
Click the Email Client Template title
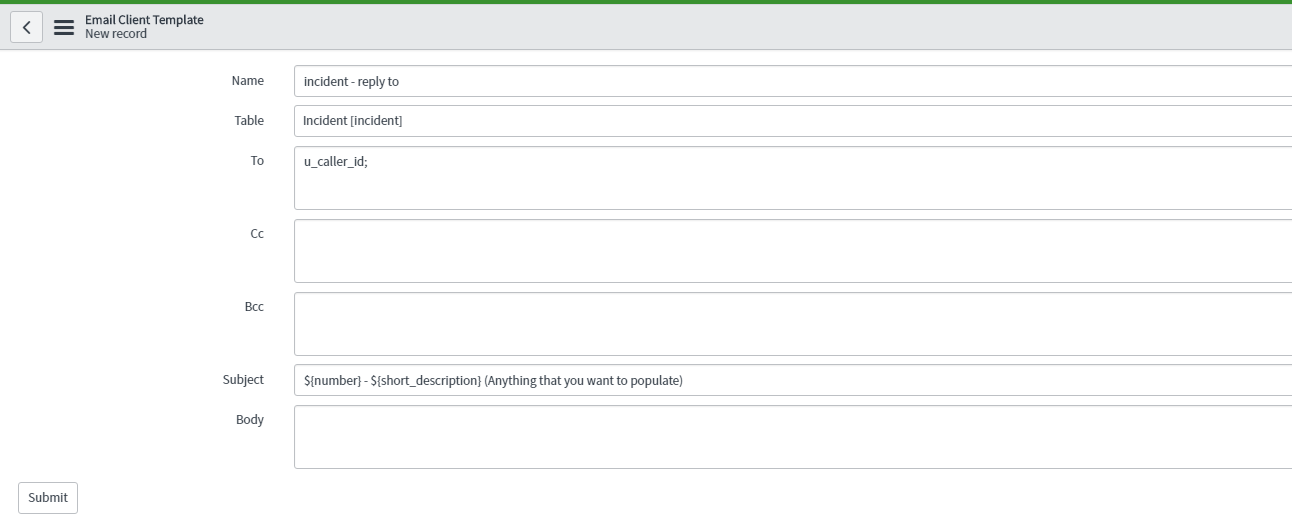[144, 20]
